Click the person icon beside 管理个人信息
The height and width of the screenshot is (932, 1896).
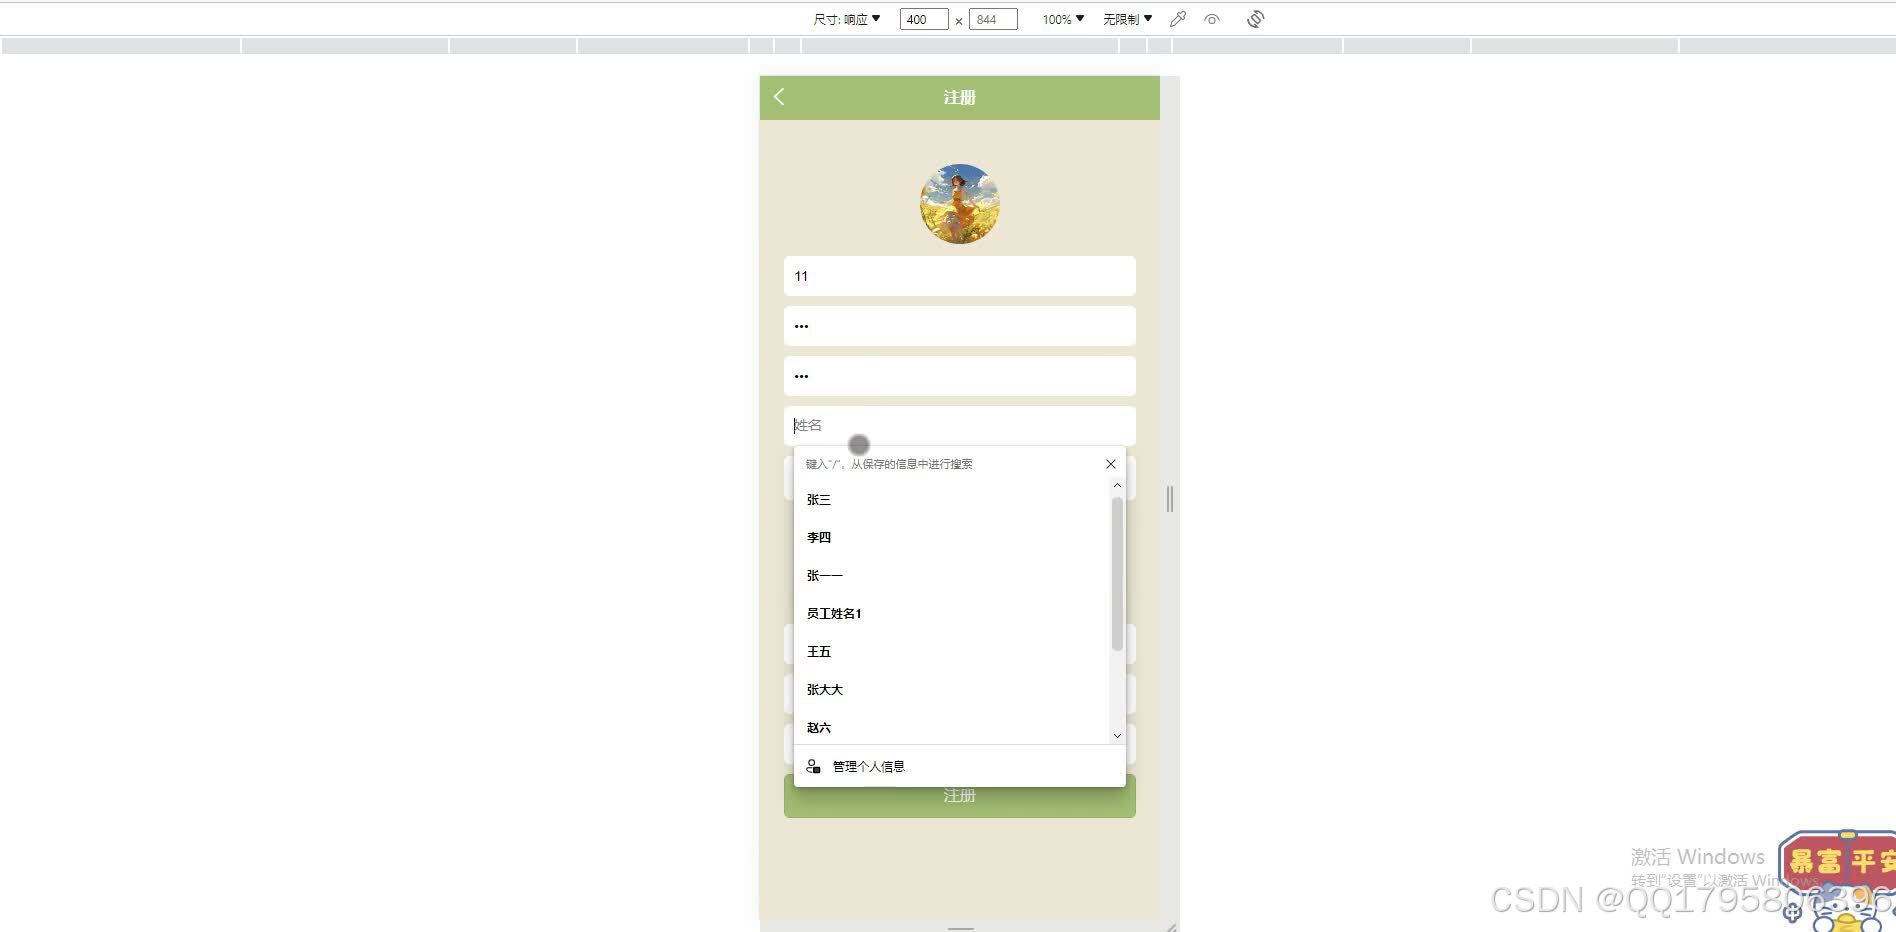(812, 766)
